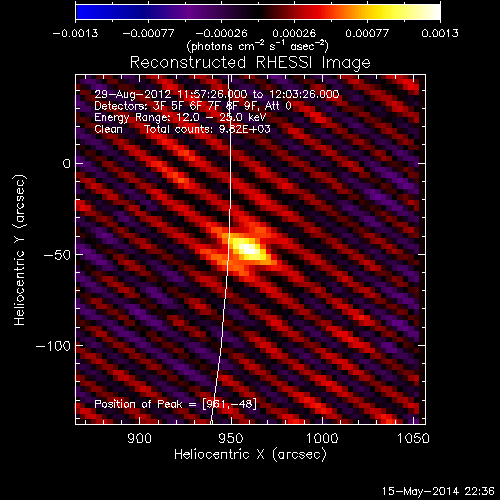Click the 'Heliocentric Y (arcsec)' axis label

coord(20,250)
